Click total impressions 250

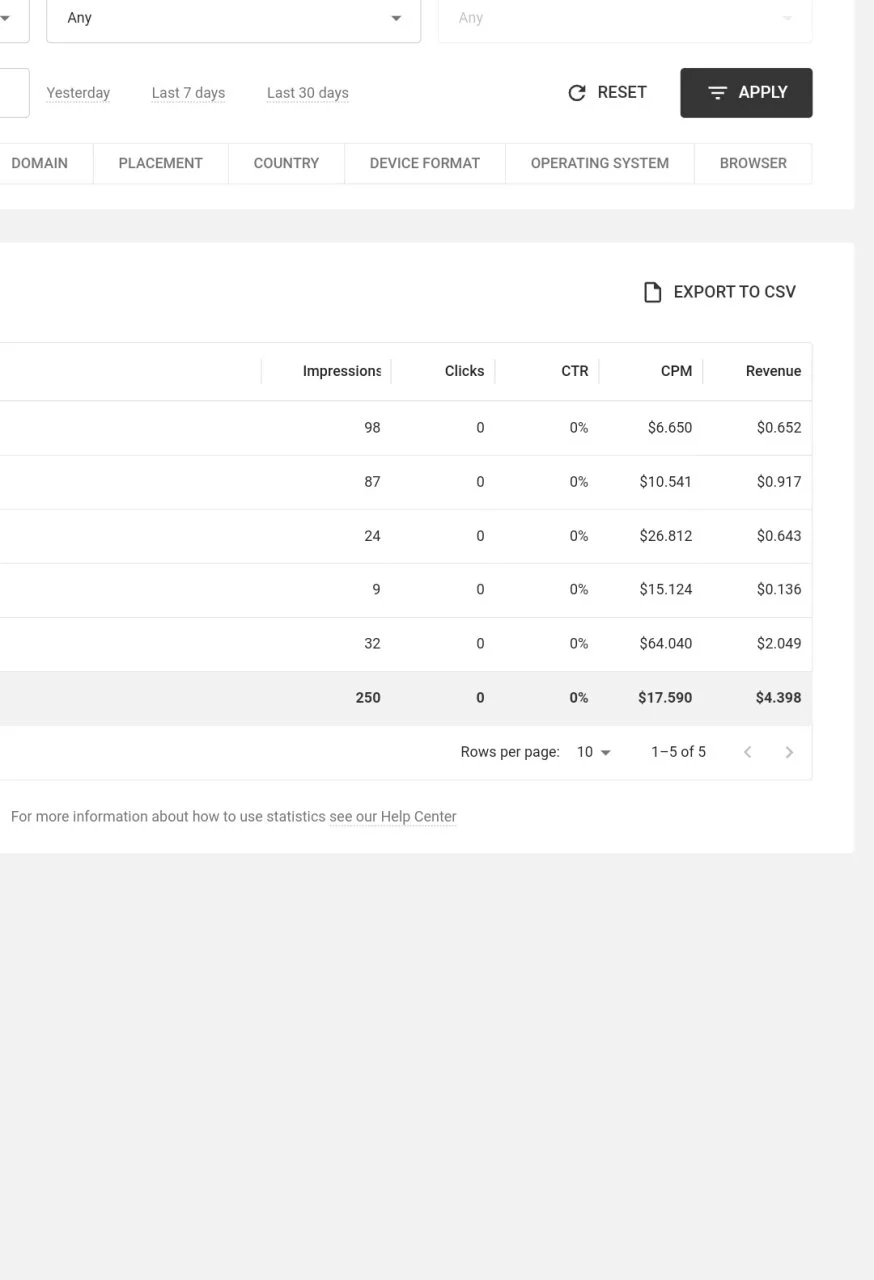coord(368,698)
